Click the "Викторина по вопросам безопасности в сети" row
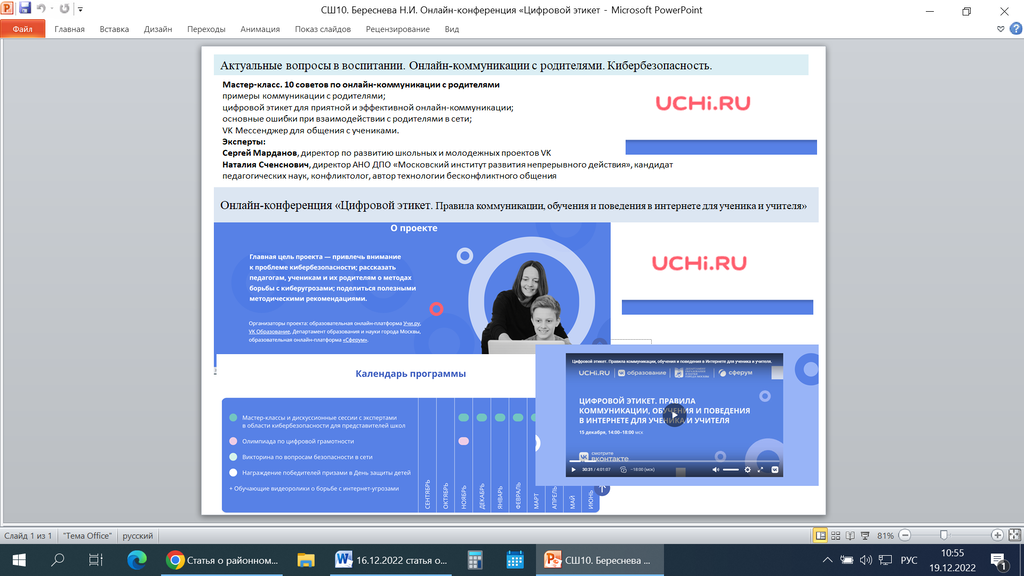The width and height of the screenshot is (1024, 576). coord(300,457)
